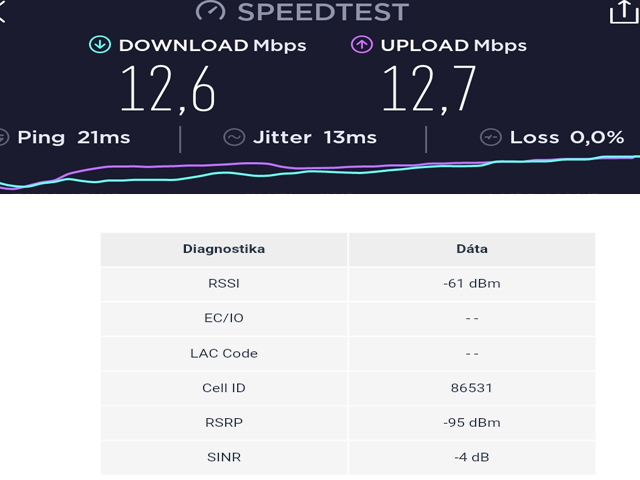640x480 pixels.
Task: Tap the Ping icon
Action: pos(3,137)
